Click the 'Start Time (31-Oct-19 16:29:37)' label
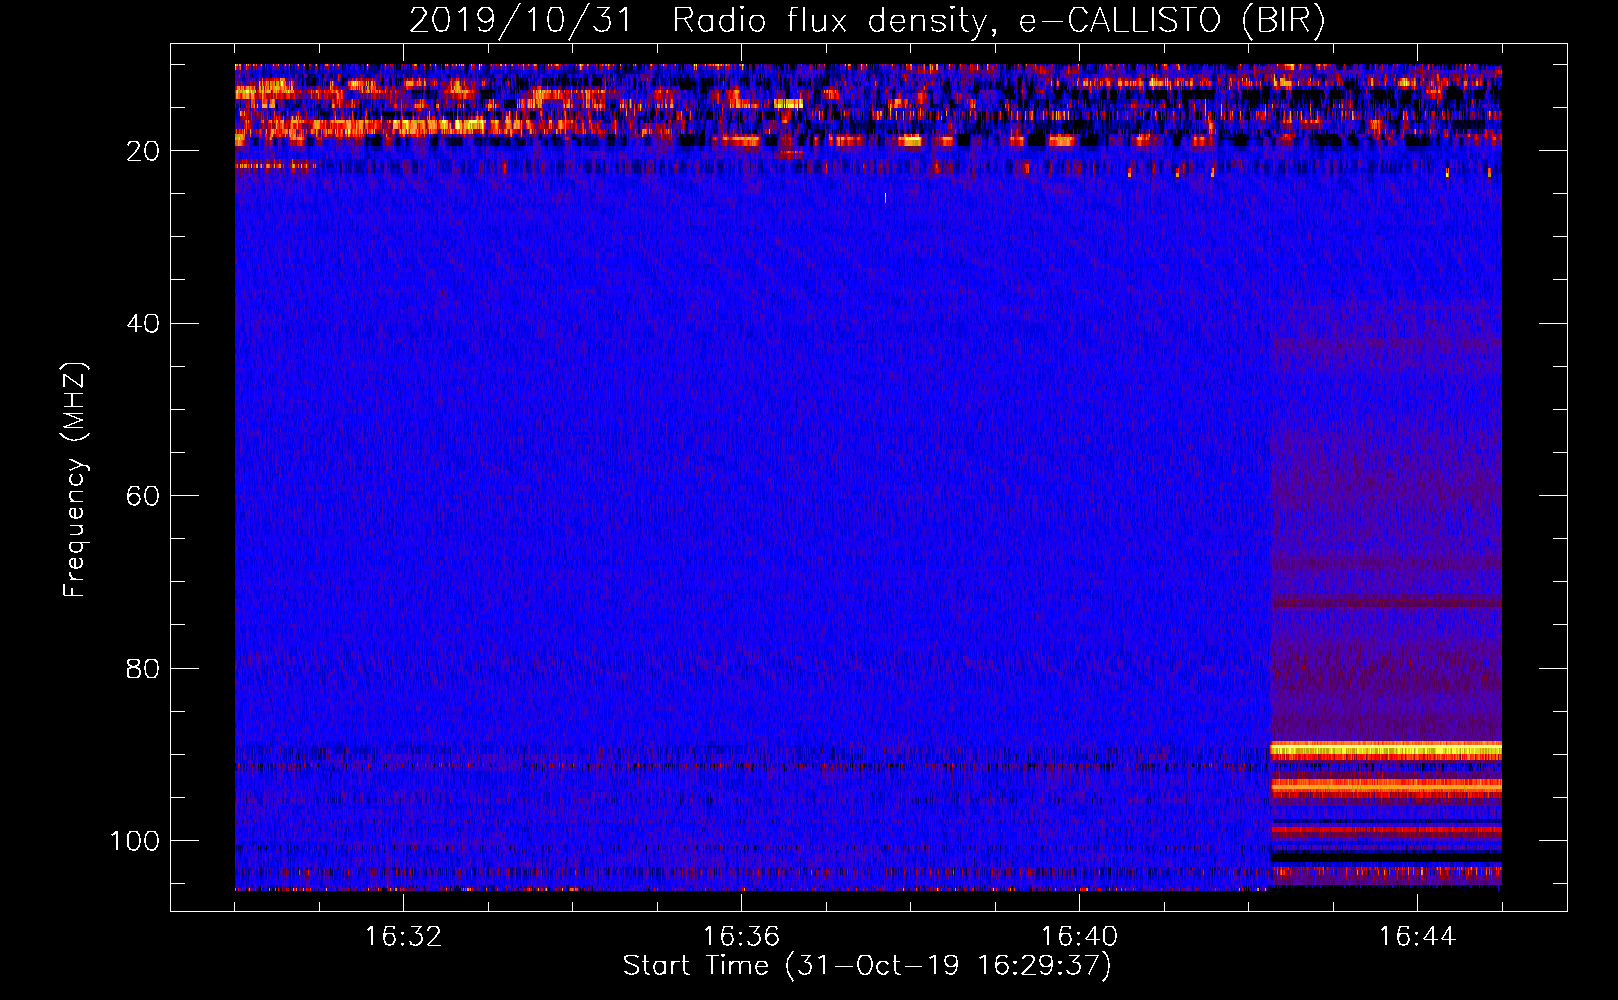The width and height of the screenshot is (1618, 1000). [867, 966]
